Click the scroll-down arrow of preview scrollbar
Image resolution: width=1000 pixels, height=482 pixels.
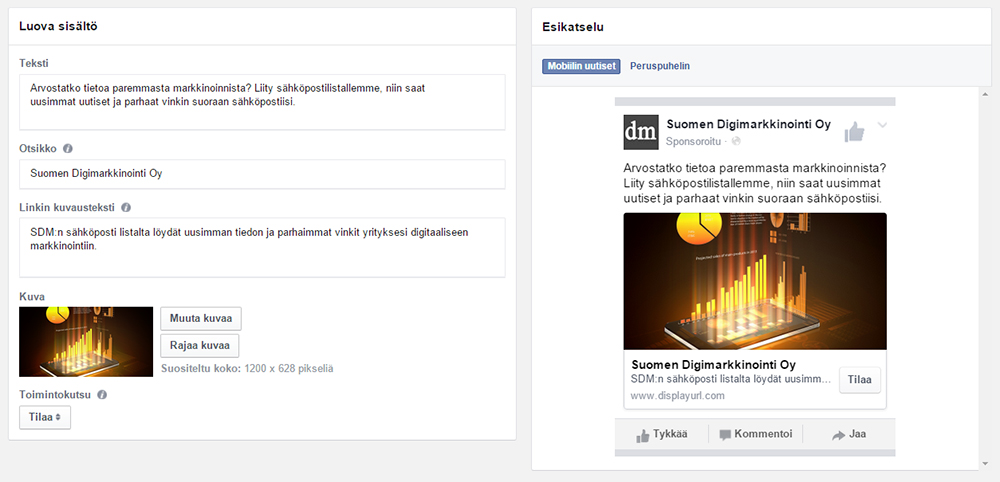(x=983, y=464)
